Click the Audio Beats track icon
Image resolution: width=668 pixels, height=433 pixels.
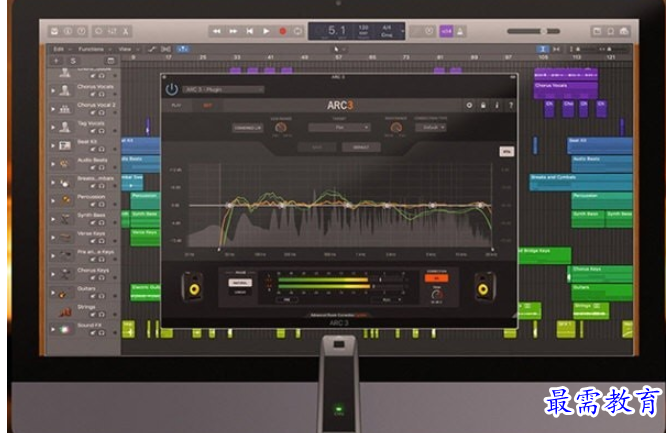[x=65, y=164]
